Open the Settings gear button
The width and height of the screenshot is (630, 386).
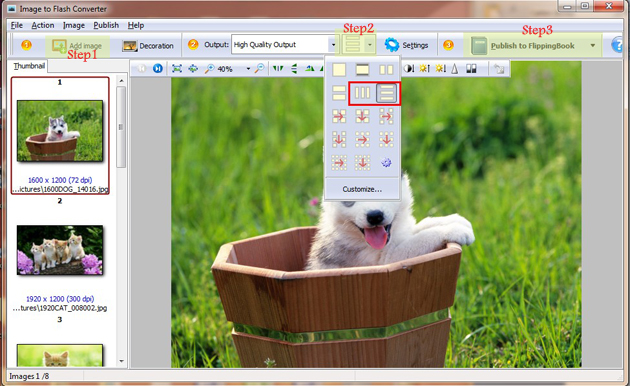point(406,45)
